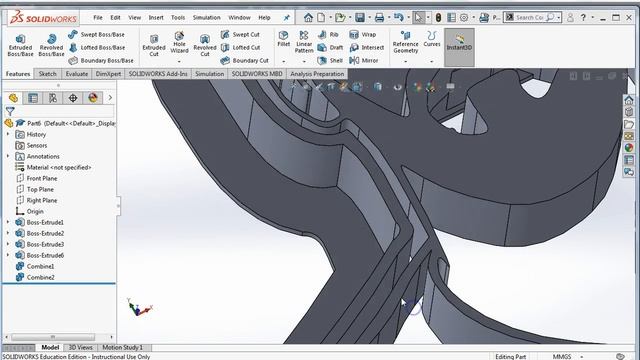The height and width of the screenshot is (360, 640).
Task: Pin the menu bar with pushpin
Action: [287, 18]
